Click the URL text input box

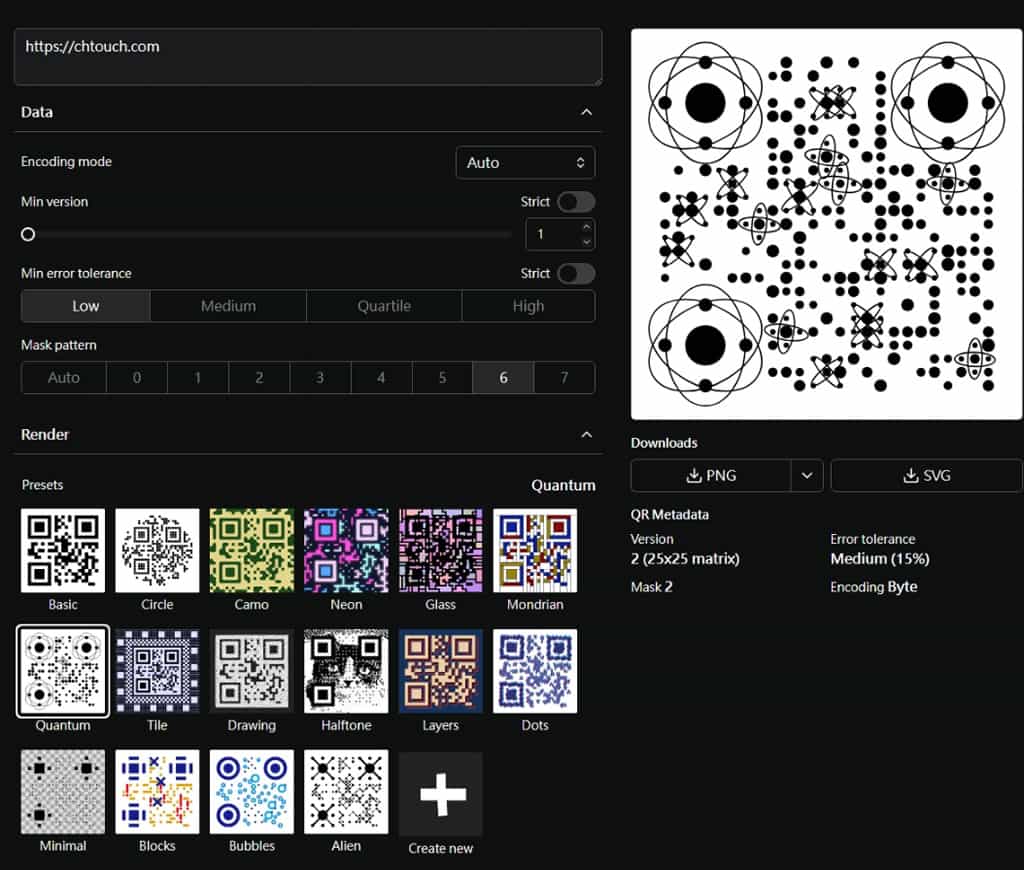coord(308,57)
